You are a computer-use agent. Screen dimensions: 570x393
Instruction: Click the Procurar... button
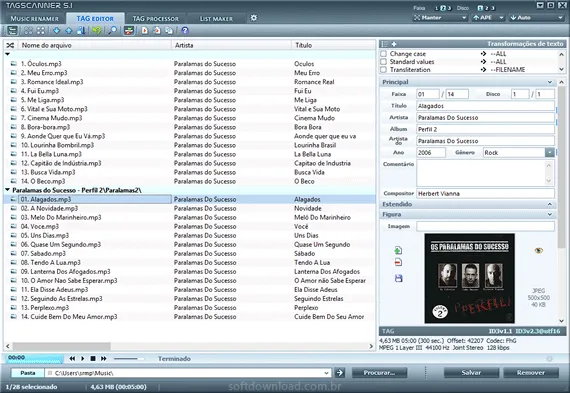379,373
